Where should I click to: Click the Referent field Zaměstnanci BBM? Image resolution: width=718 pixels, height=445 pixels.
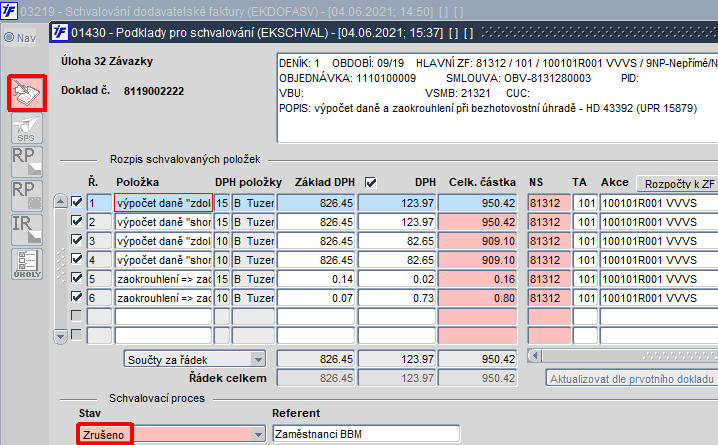(366, 434)
